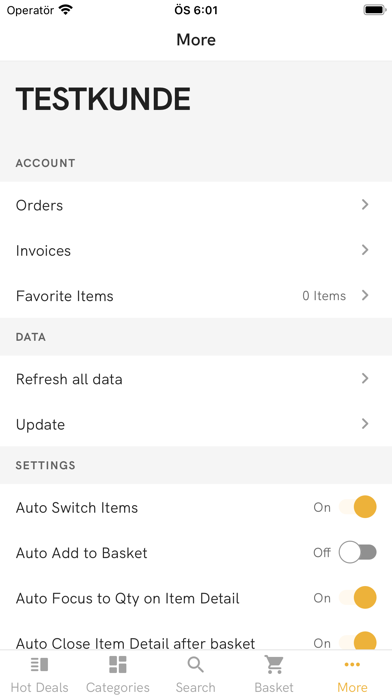Toggle Auto Close Item Detail after basket

(358, 641)
